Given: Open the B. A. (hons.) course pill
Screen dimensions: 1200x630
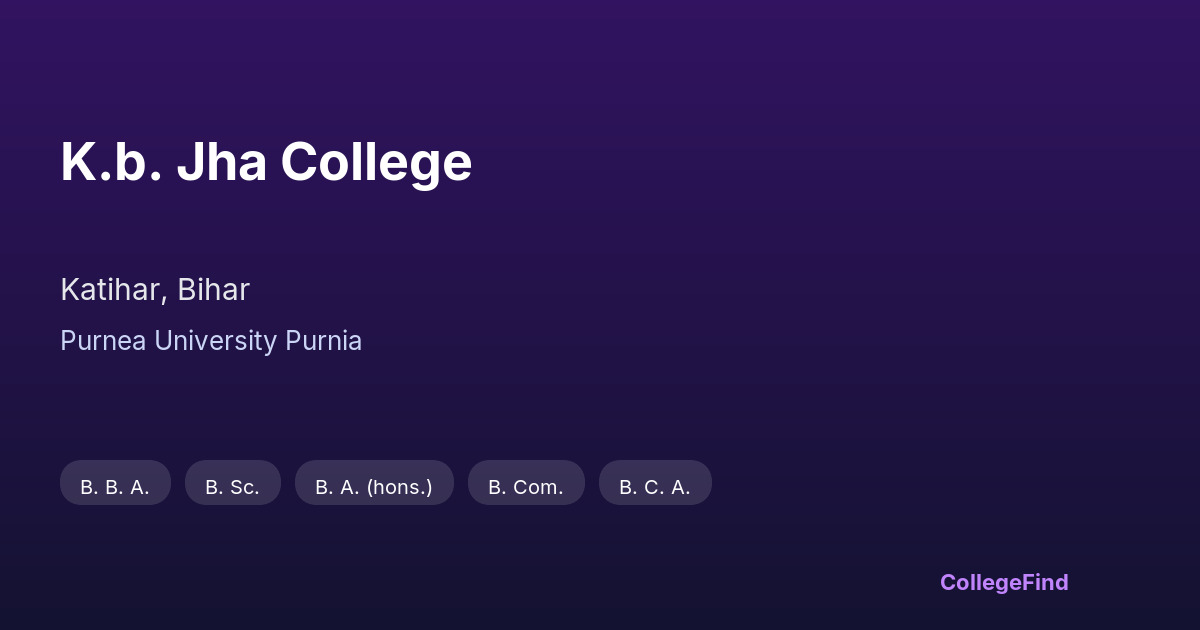Looking at the screenshot, I should 374,483.
